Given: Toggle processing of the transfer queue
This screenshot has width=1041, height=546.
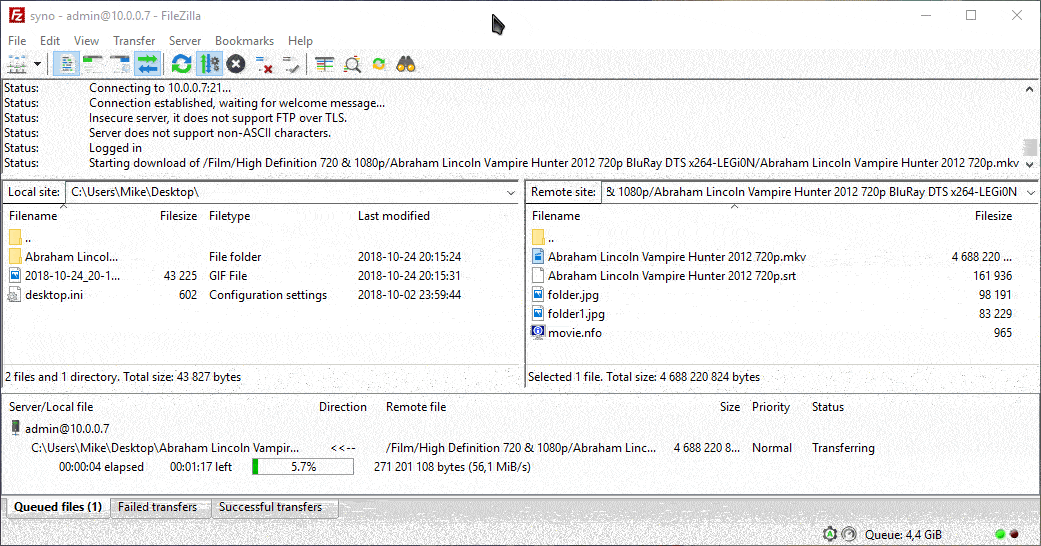Looking at the screenshot, I should [x=210, y=64].
